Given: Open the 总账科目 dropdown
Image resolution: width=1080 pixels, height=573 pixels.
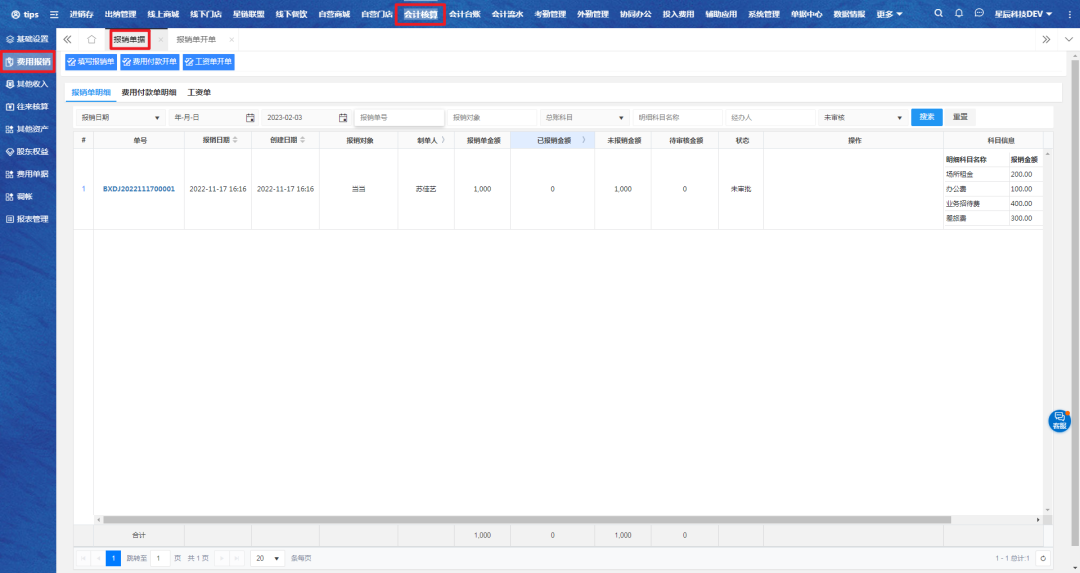Looking at the screenshot, I should coord(584,117).
